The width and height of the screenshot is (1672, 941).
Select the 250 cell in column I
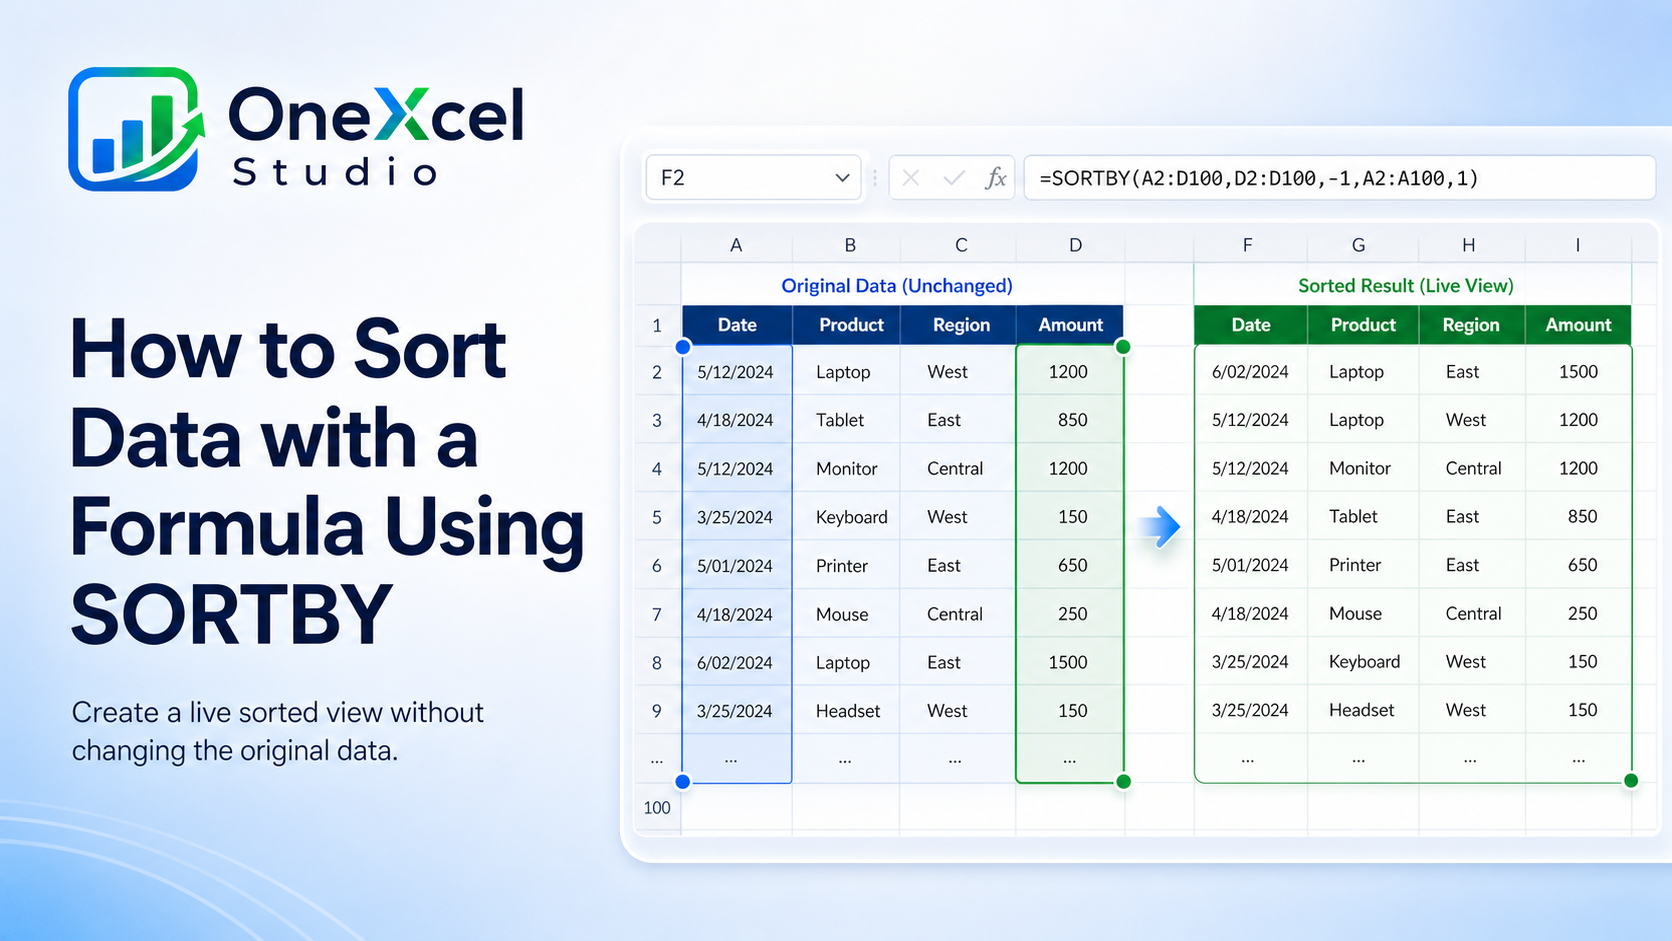1578,614
